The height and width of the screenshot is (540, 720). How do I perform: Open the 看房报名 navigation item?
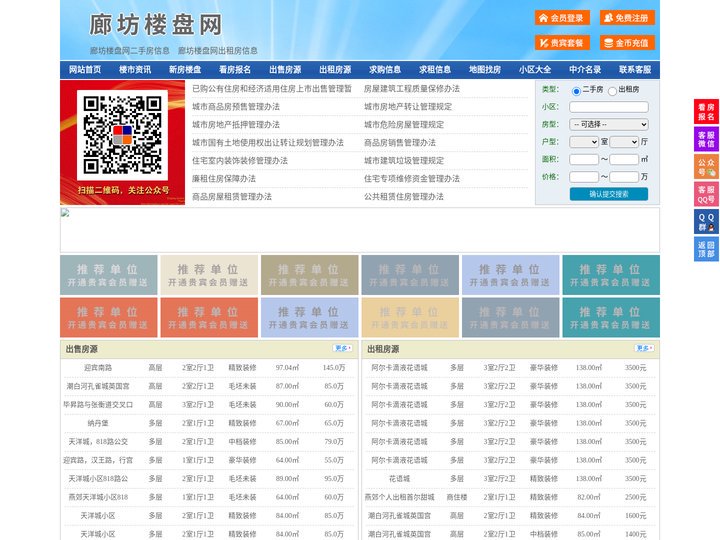tap(235, 70)
